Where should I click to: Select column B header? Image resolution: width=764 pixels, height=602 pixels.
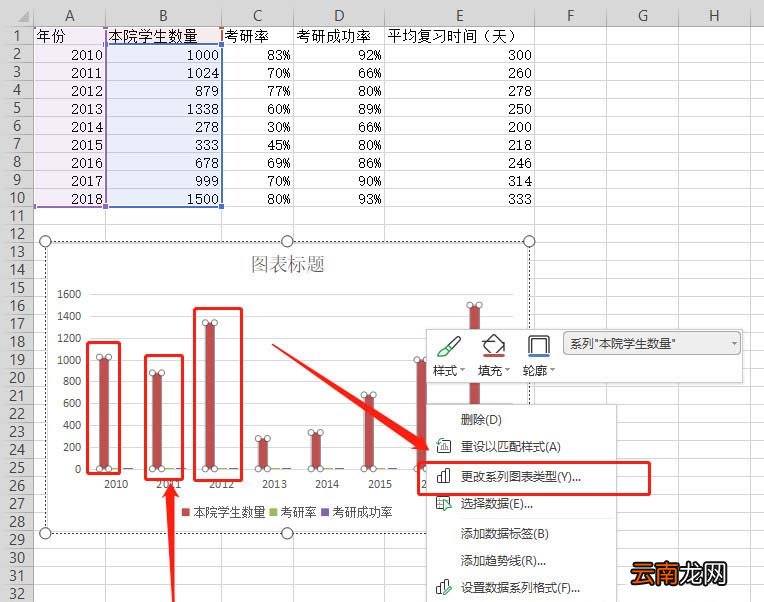coord(163,16)
